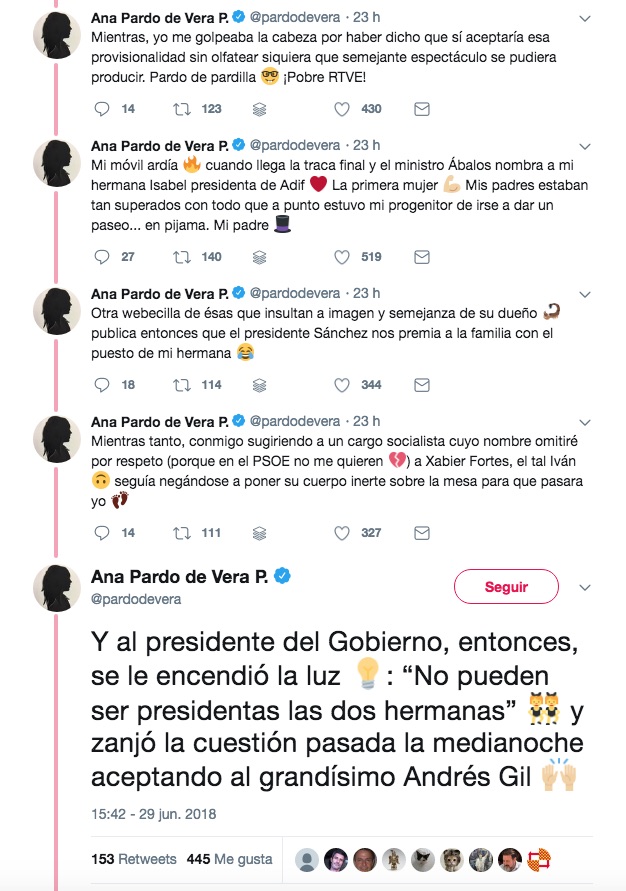626x891 pixels.
Task: Click Ana Pardo de Vera's large profile avatar
Action: tap(58, 587)
